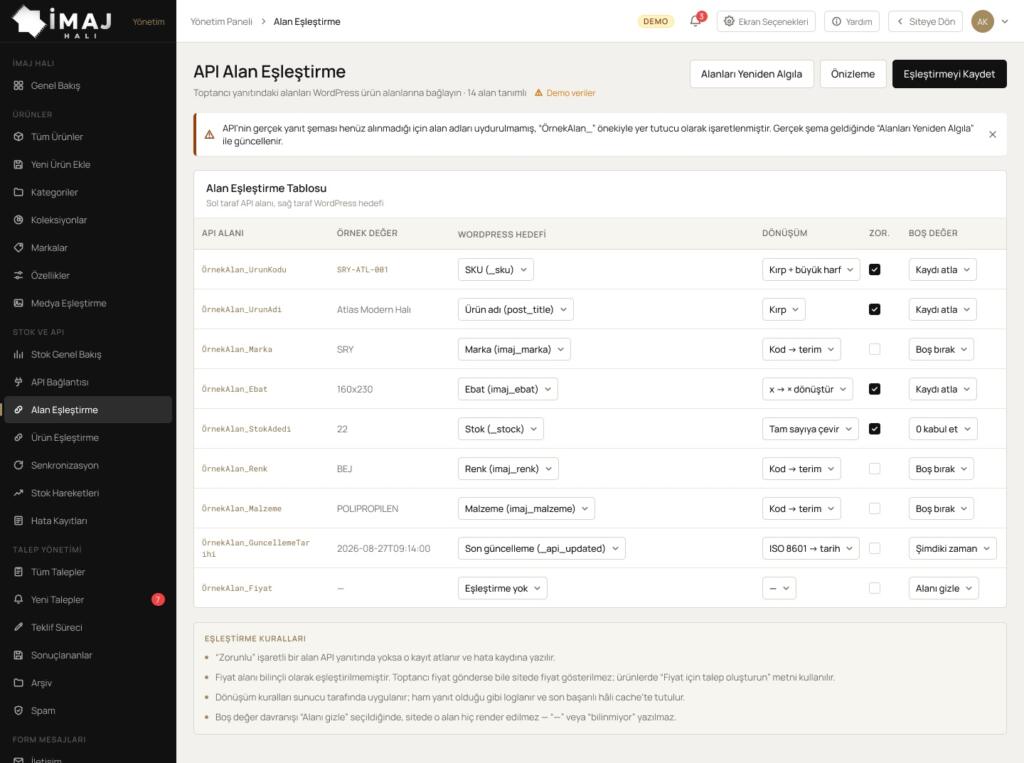The image size is (1024, 763).
Task: Dismiss the warning banner with X
Action: (992, 135)
